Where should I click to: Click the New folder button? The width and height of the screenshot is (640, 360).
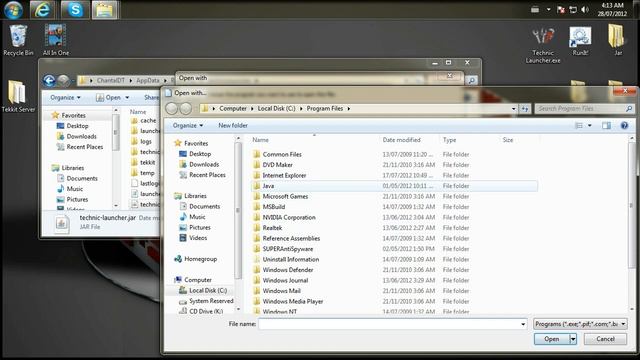[x=233, y=125]
